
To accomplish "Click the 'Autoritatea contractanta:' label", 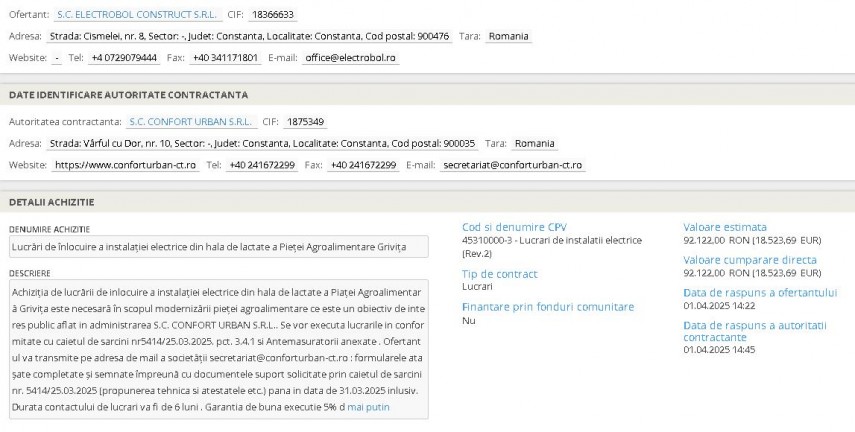I will [65, 122].
